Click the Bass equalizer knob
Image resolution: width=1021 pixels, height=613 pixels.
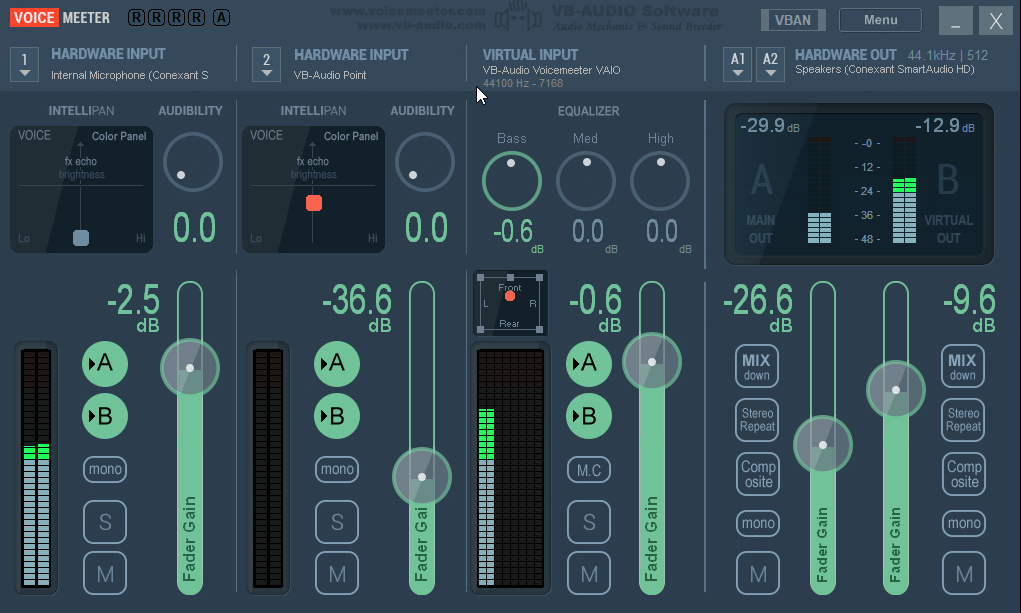tap(512, 181)
